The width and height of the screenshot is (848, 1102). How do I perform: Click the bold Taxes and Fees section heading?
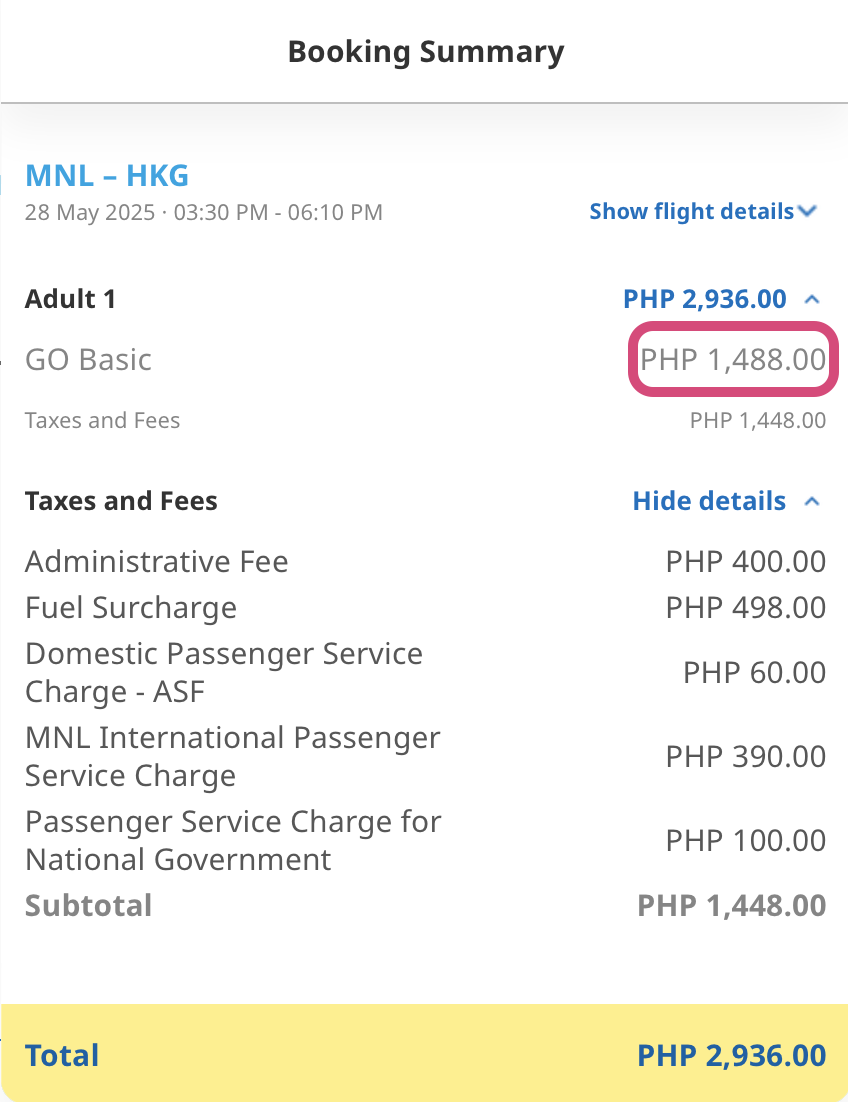click(x=121, y=501)
